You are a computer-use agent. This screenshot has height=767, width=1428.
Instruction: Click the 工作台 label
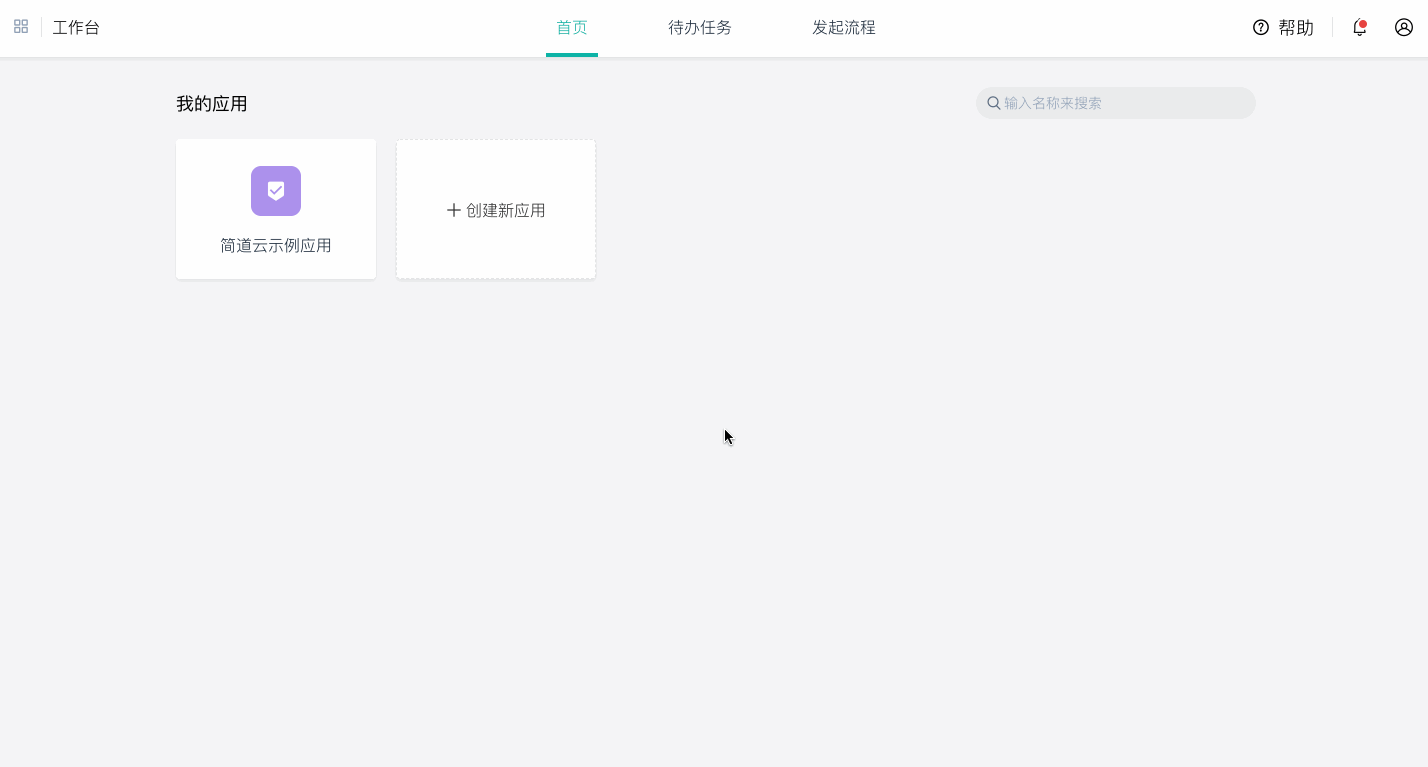(76, 27)
